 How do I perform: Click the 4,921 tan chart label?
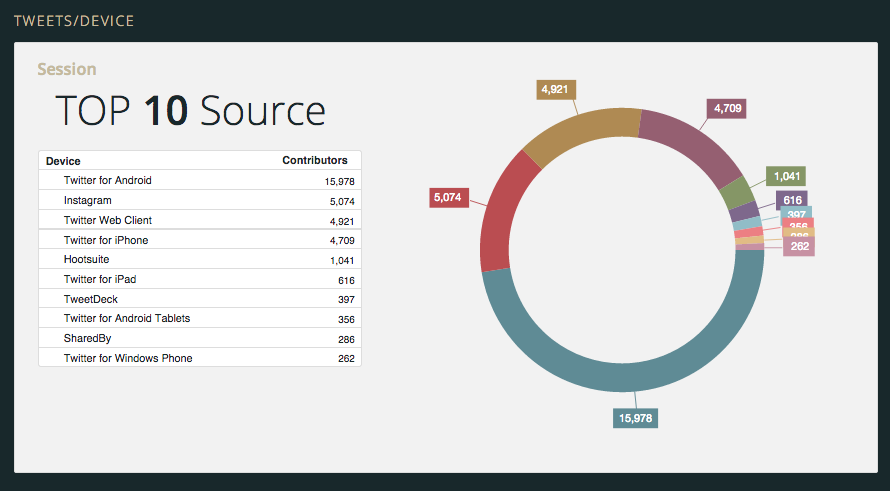tap(556, 90)
